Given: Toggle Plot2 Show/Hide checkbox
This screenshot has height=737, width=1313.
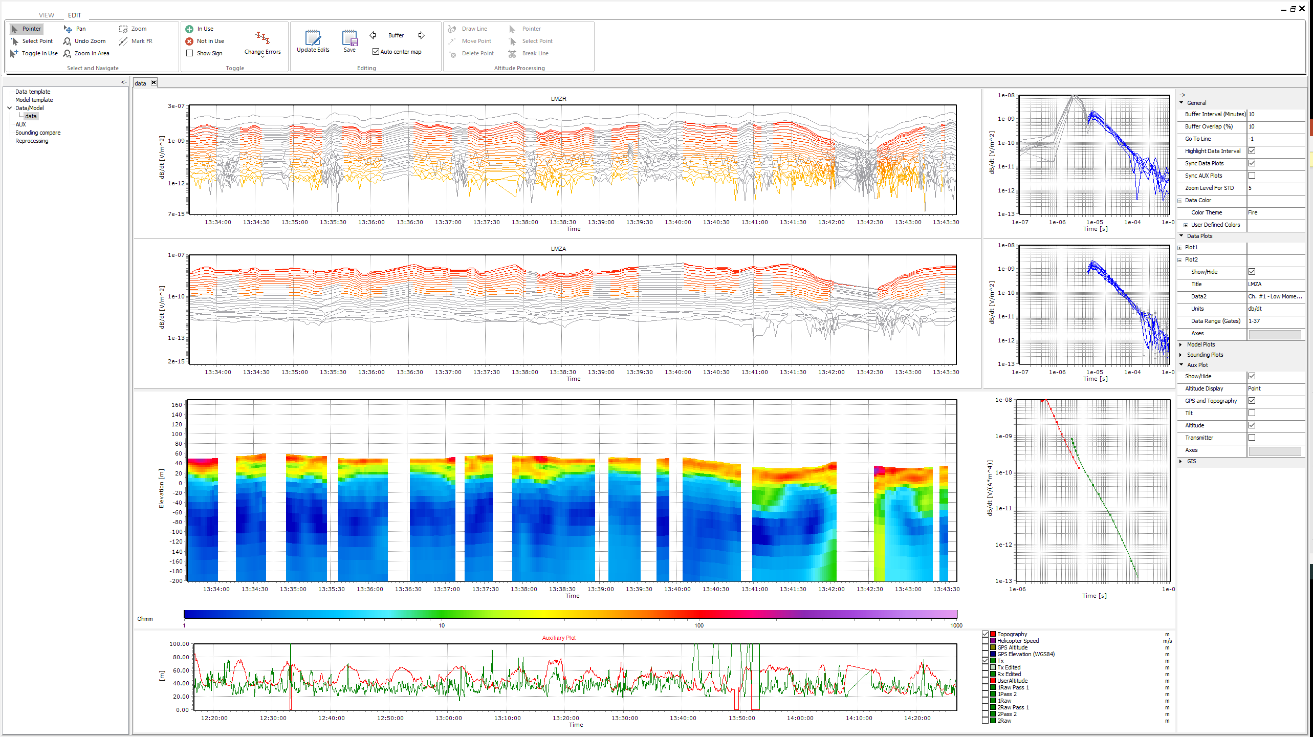Looking at the screenshot, I should (x=1252, y=272).
